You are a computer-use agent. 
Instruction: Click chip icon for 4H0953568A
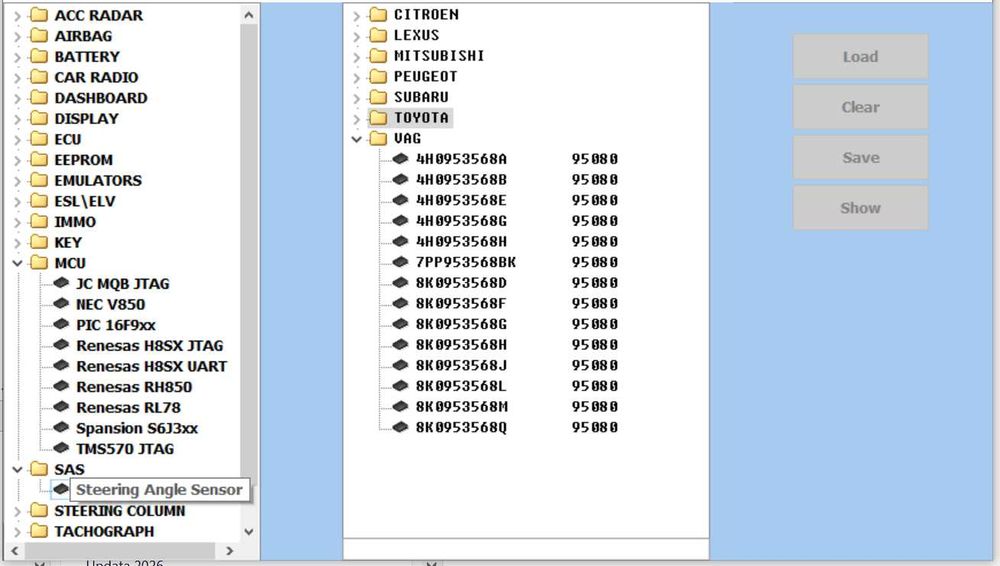click(400, 158)
